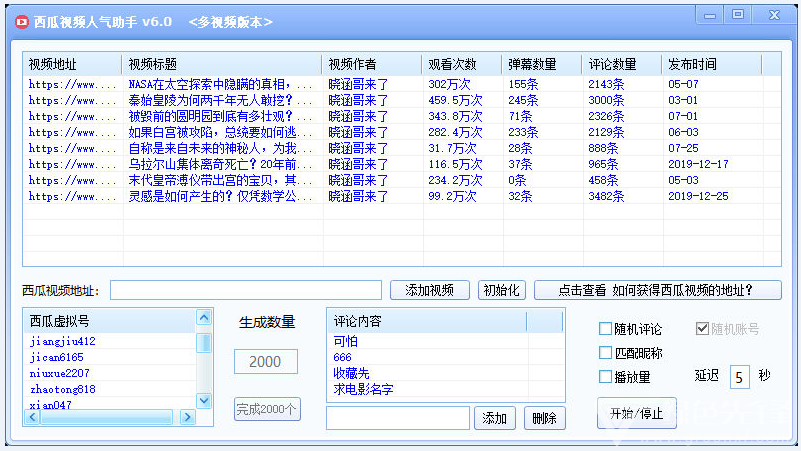Click the 2019-12-17 publish date cell
801x451 pixels.
[698, 164]
